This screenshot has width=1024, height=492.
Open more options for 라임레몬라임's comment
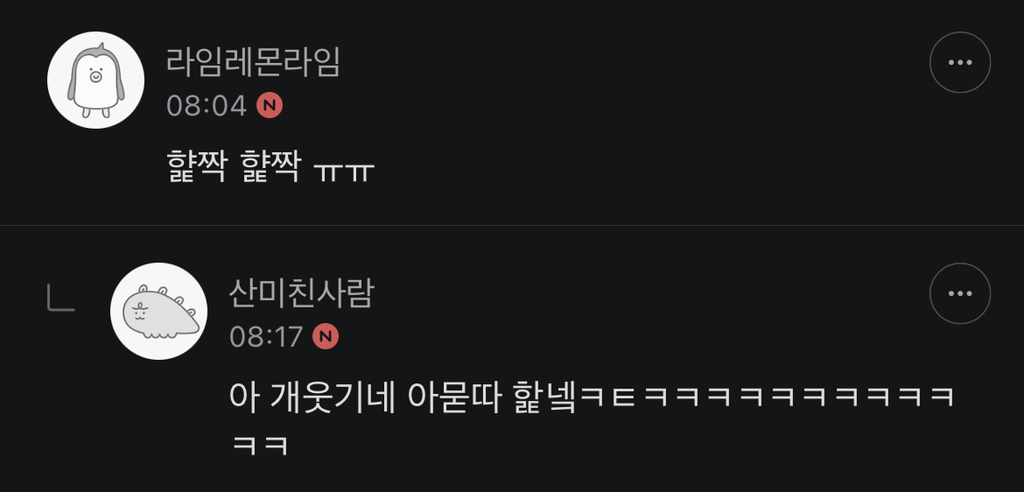959,62
